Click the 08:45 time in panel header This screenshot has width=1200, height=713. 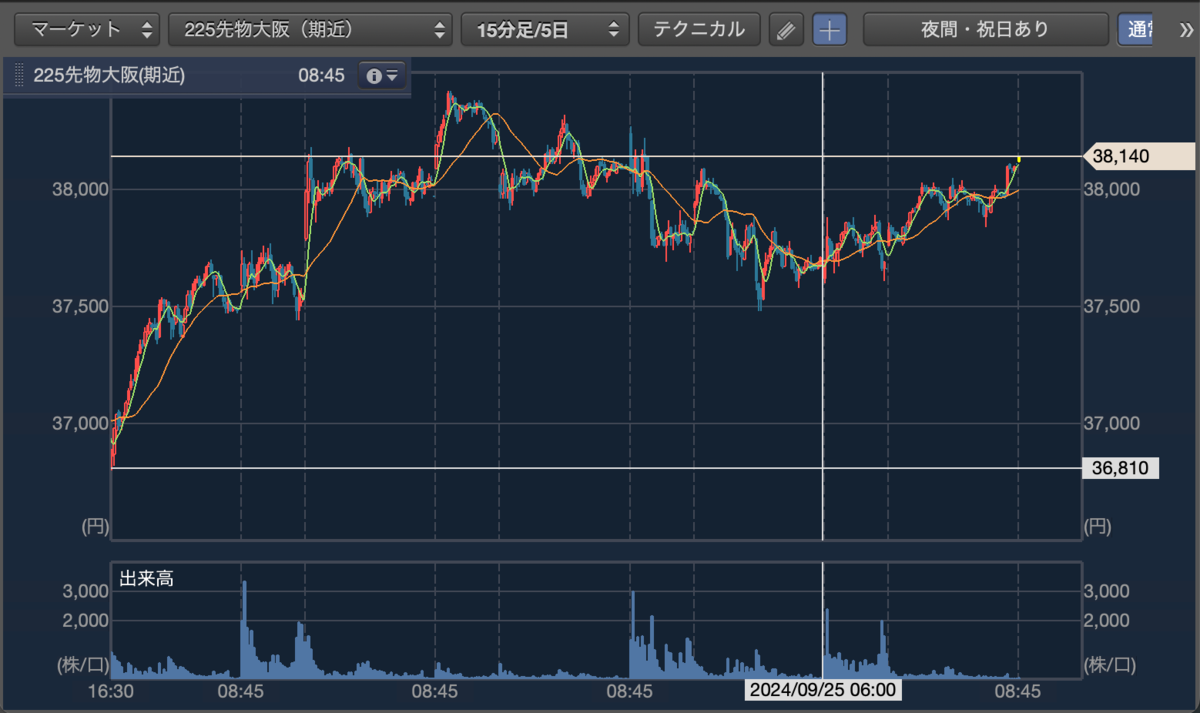320,75
